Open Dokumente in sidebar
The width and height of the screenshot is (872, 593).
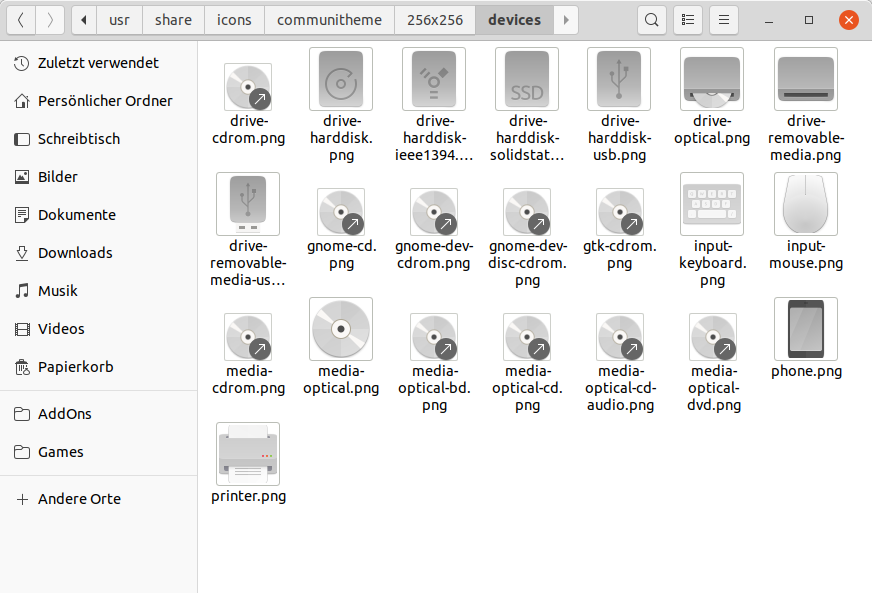pos(98,215)
